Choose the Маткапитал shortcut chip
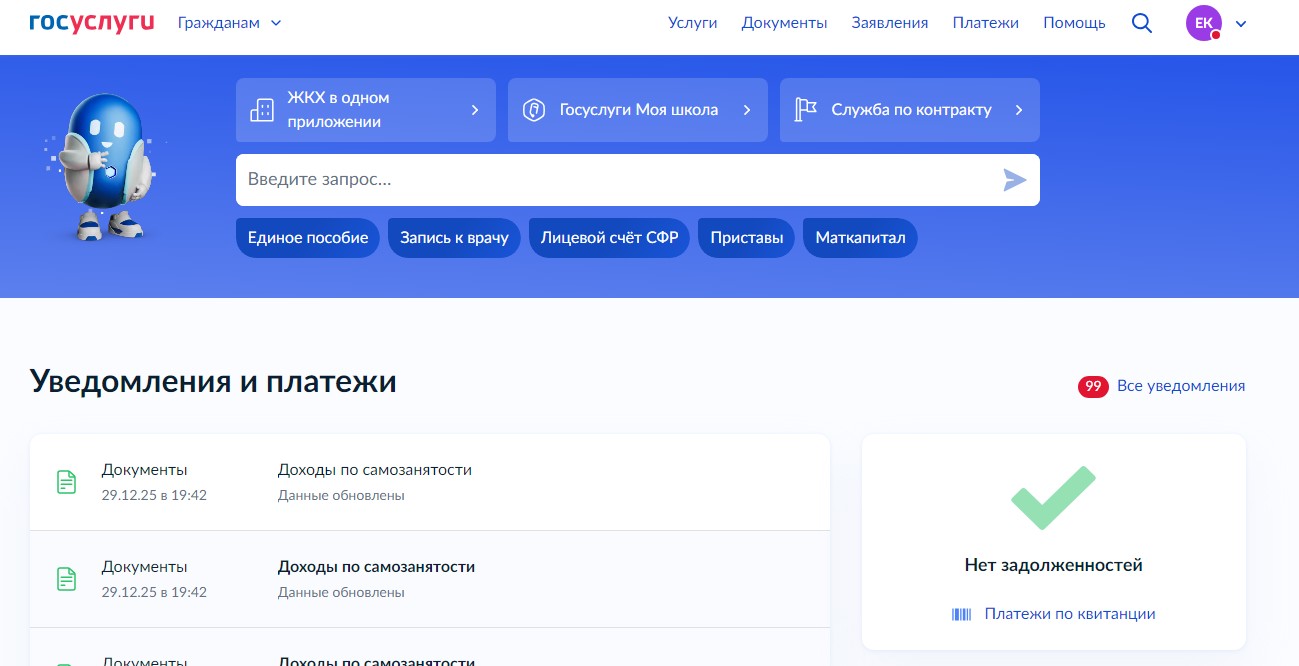Viewport: 1299px width, 666px height. click(x=859, y=237)
